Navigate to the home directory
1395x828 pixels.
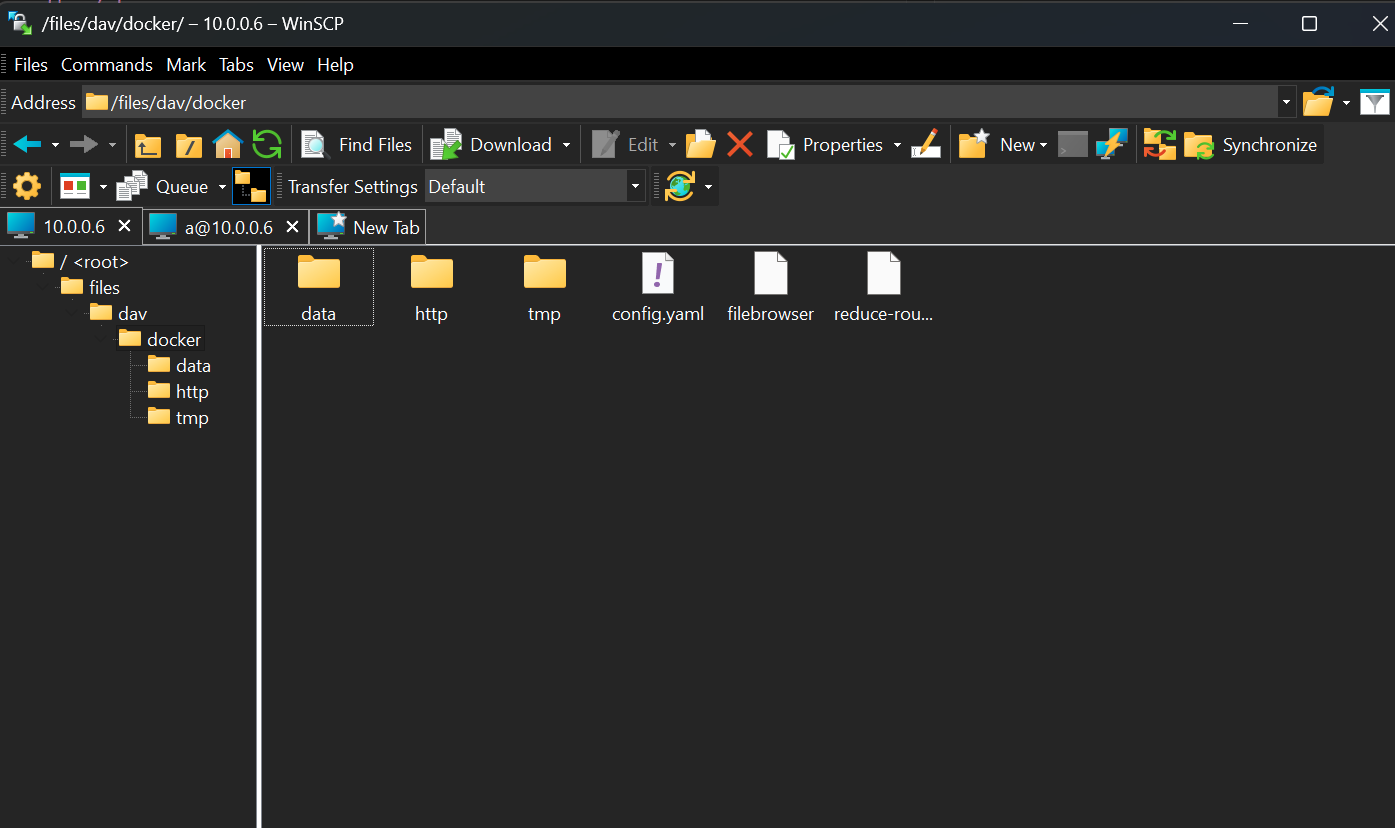[x=228, y=144]
